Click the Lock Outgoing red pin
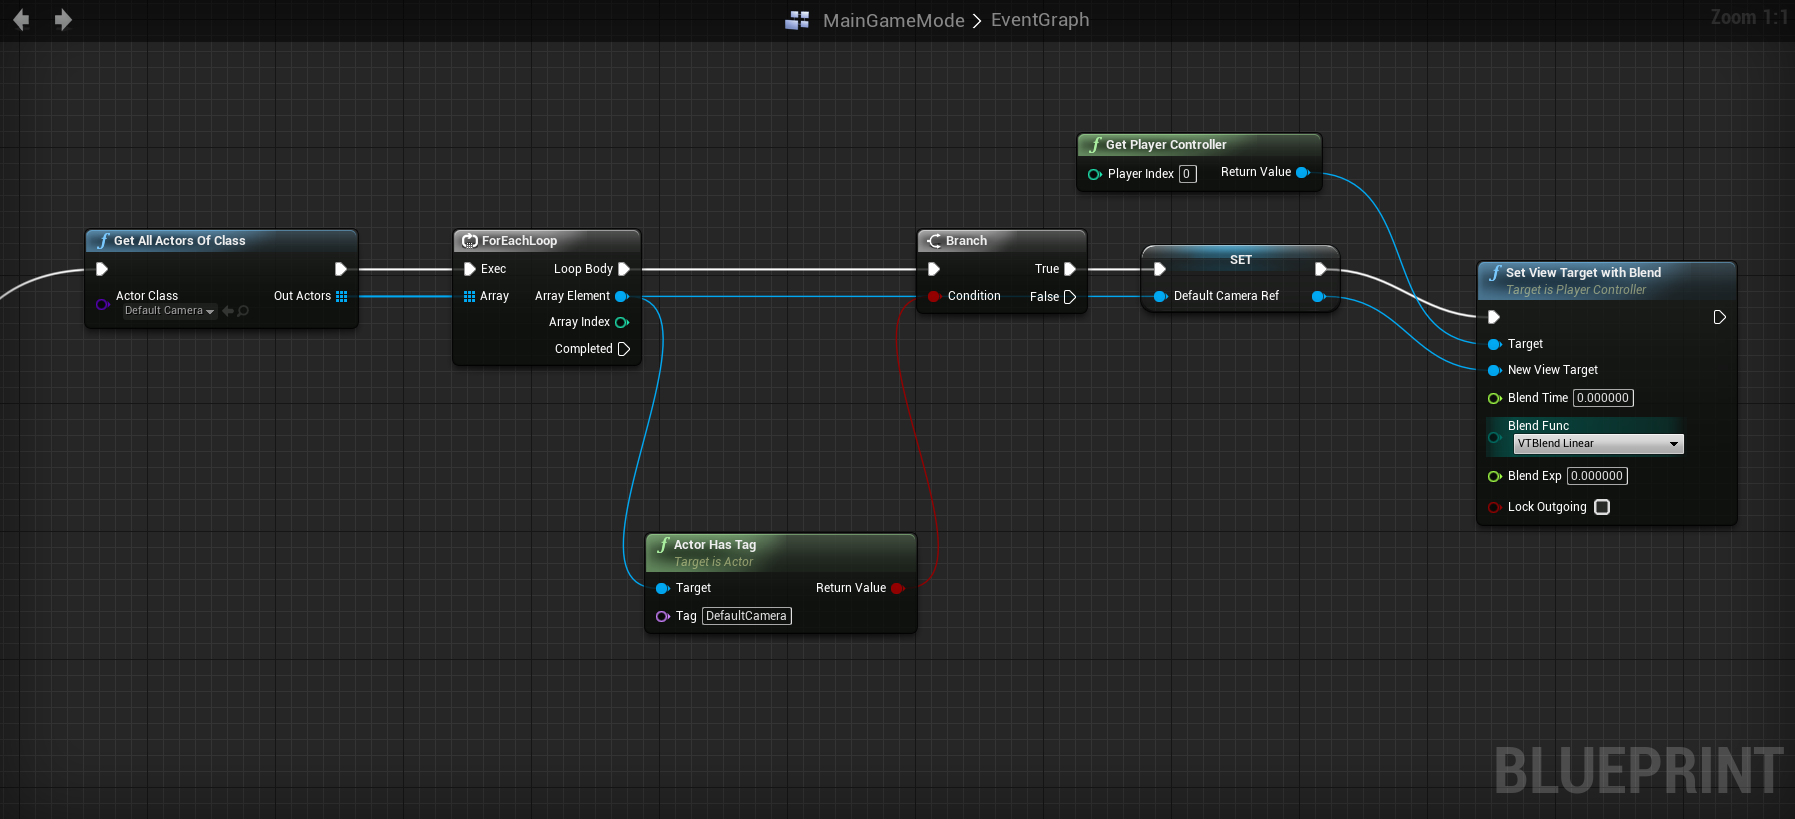Screen dimensions: 1795x819 click(x=1494, y=507)
